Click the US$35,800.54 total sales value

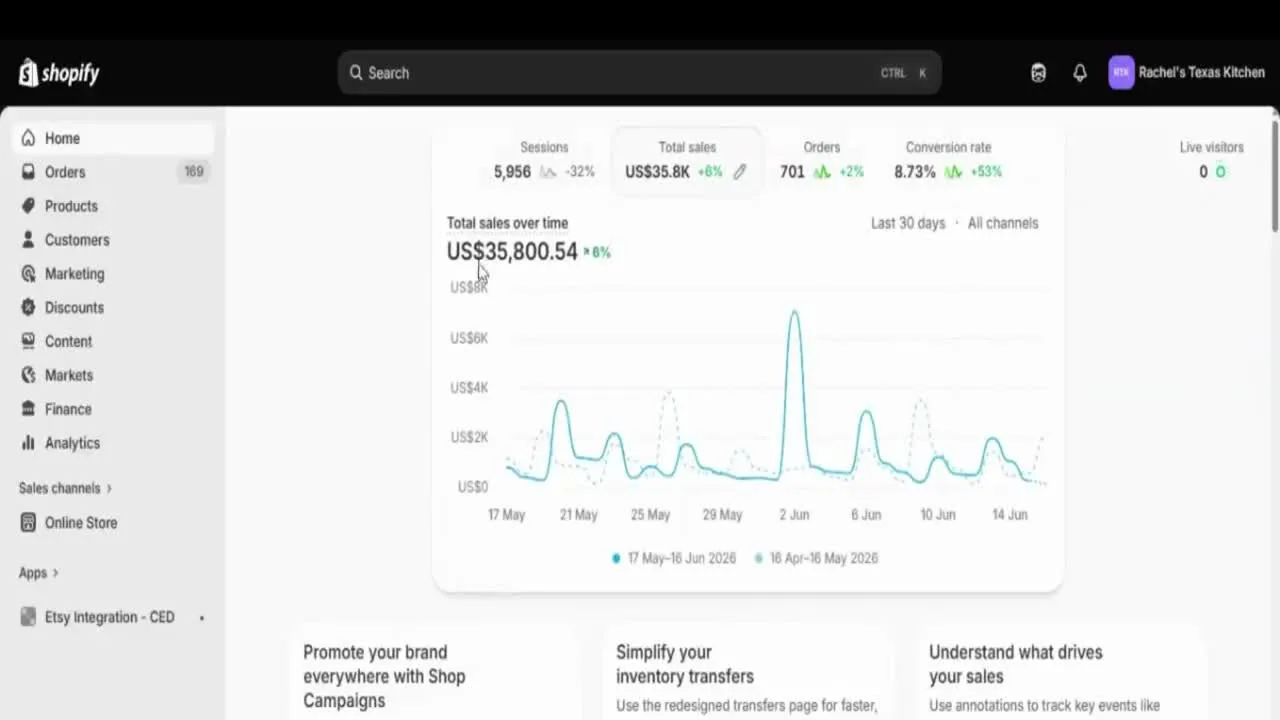pyautogui.click(x=512, y=252)
